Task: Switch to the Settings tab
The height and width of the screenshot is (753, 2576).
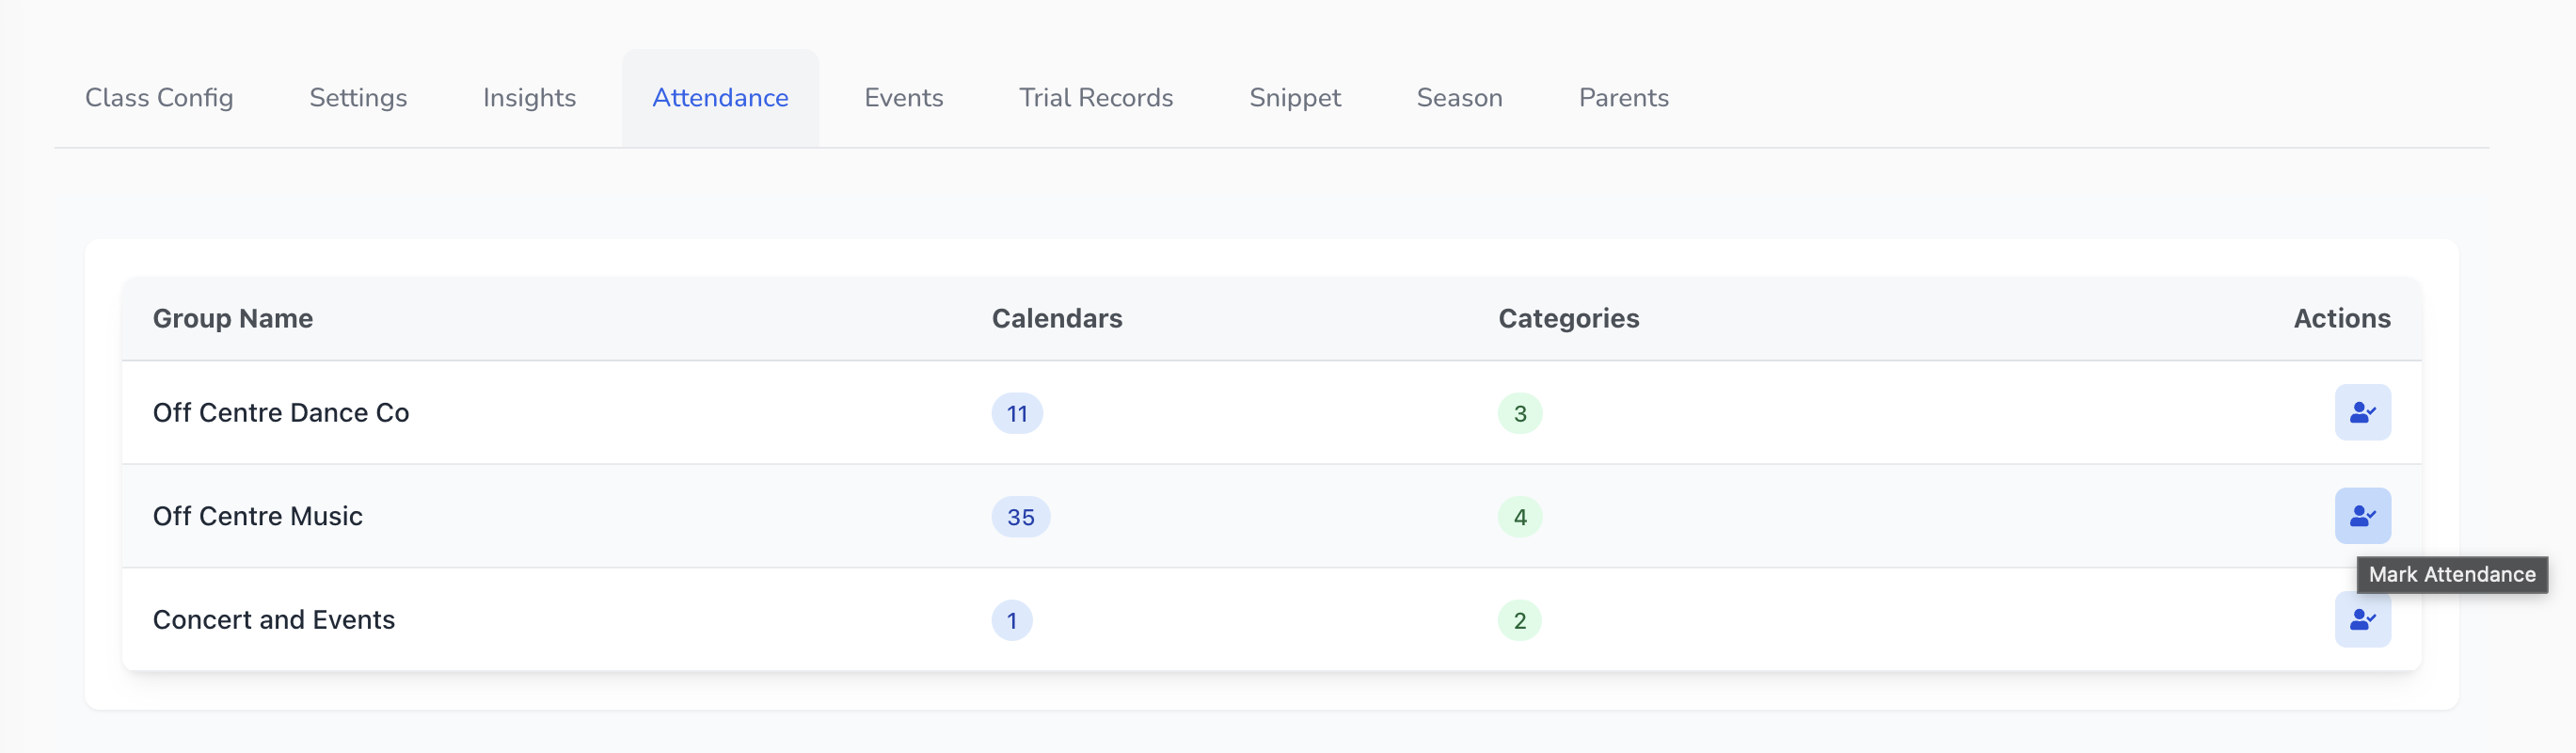Action: (x=358, y=98)
